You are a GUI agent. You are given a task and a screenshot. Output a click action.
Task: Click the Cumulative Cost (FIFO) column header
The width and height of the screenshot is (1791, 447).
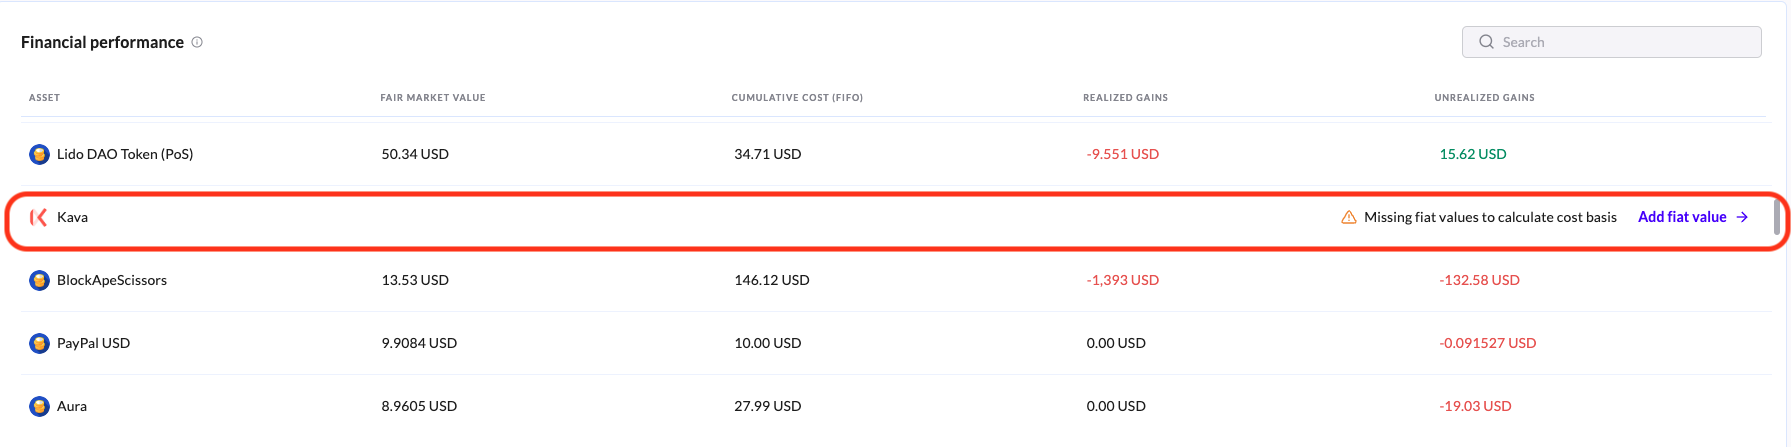(x=797, y=98)
